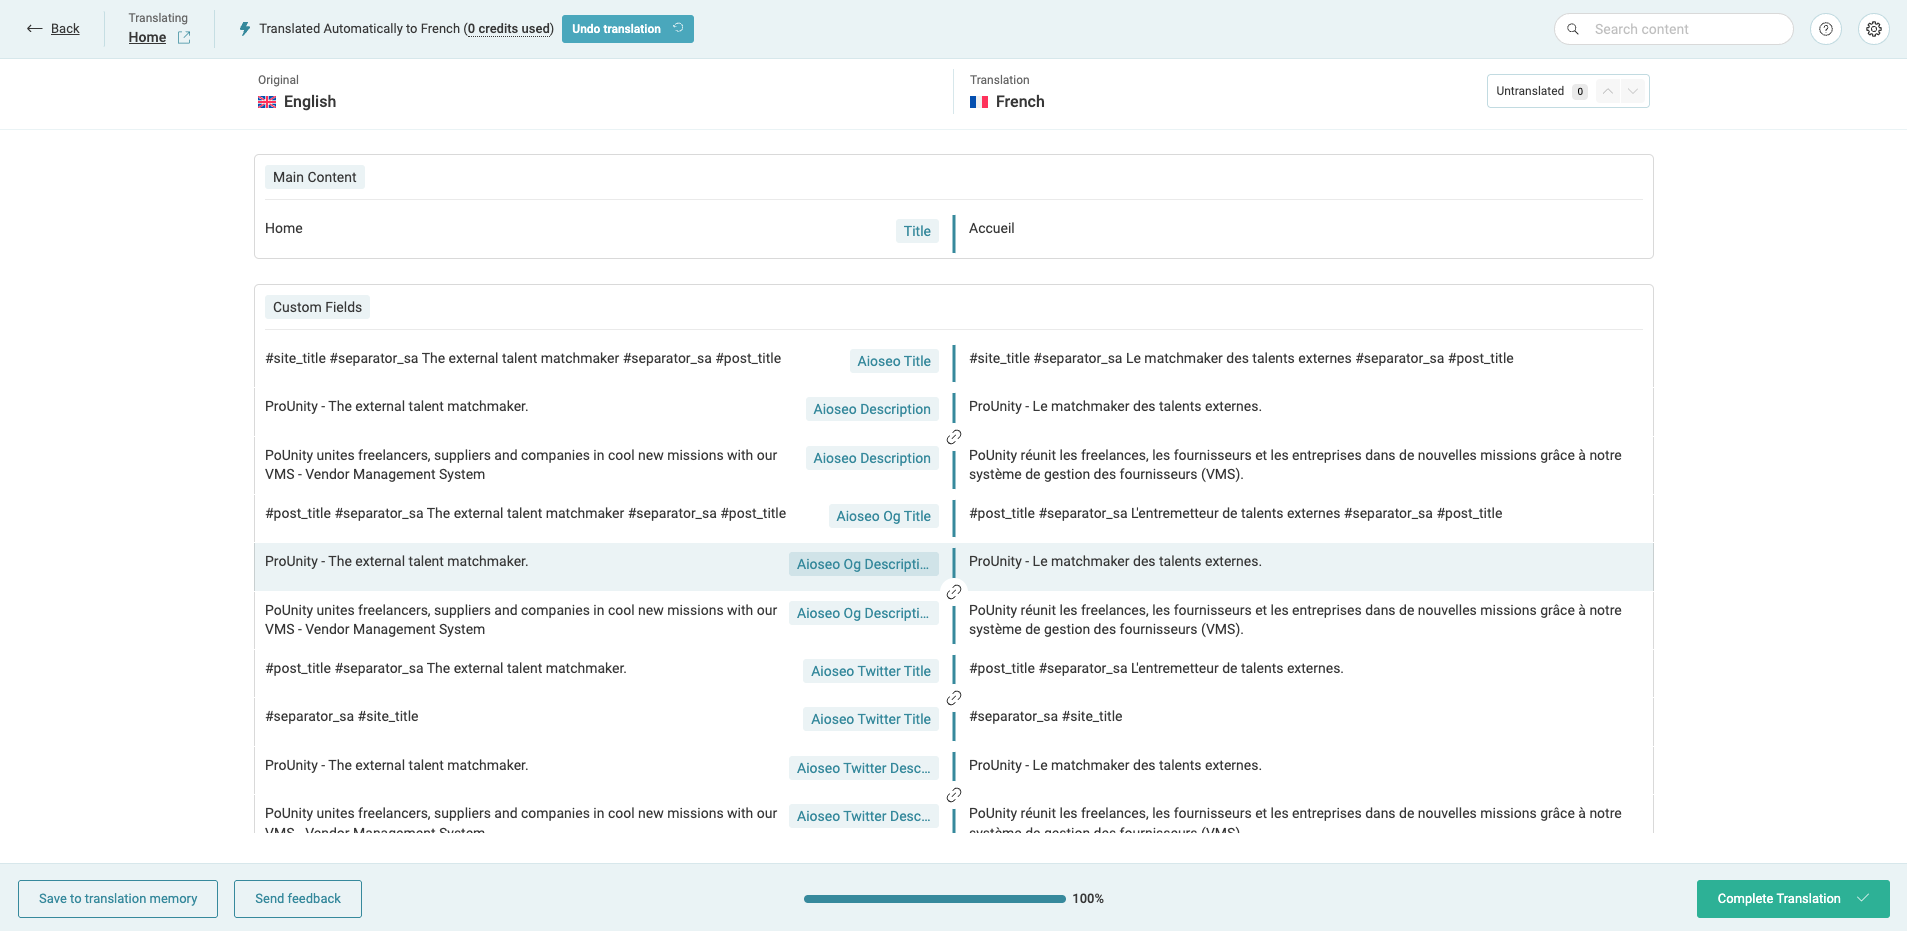The width and height of the screenshot is (1907, 931).
Task: Click the Aioseo Og Title tag
Action: point(883,516)
